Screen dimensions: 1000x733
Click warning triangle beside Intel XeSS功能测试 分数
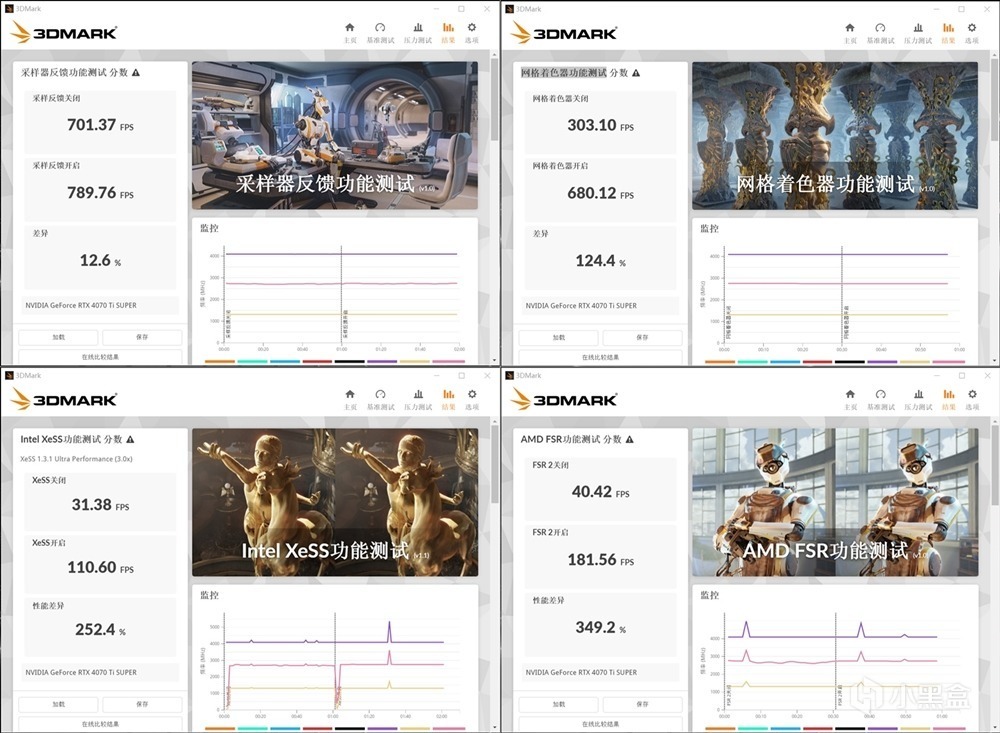(130, 440)
